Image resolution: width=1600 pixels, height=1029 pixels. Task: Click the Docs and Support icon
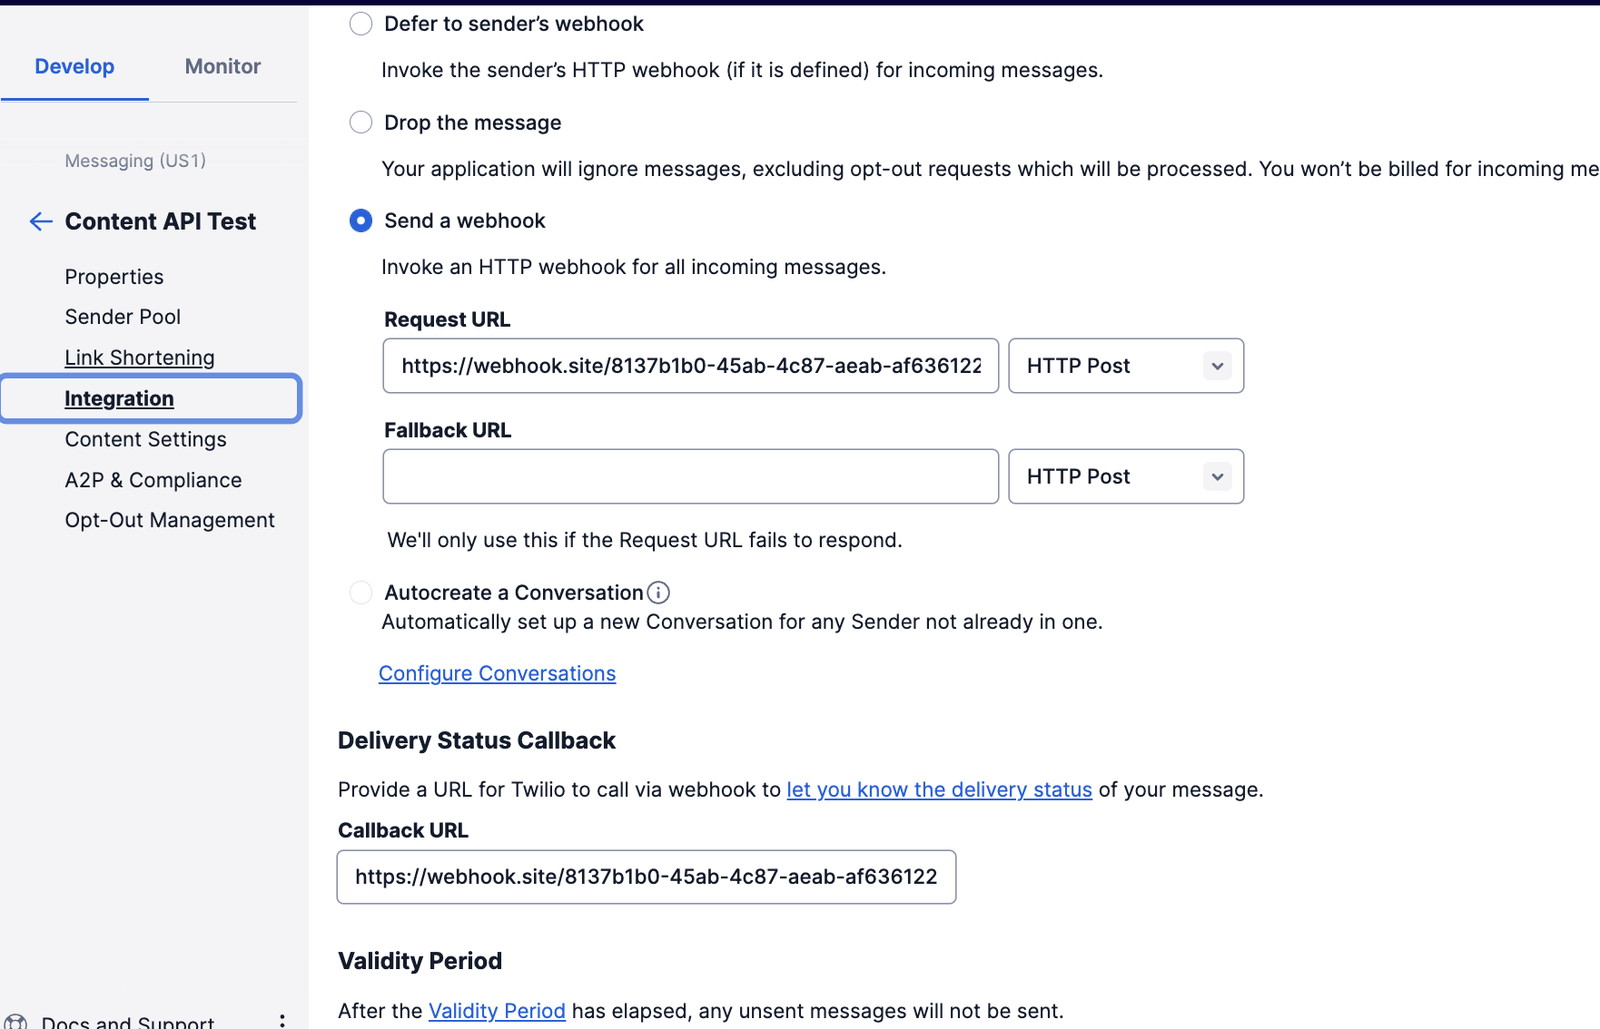coord(16,1020)
